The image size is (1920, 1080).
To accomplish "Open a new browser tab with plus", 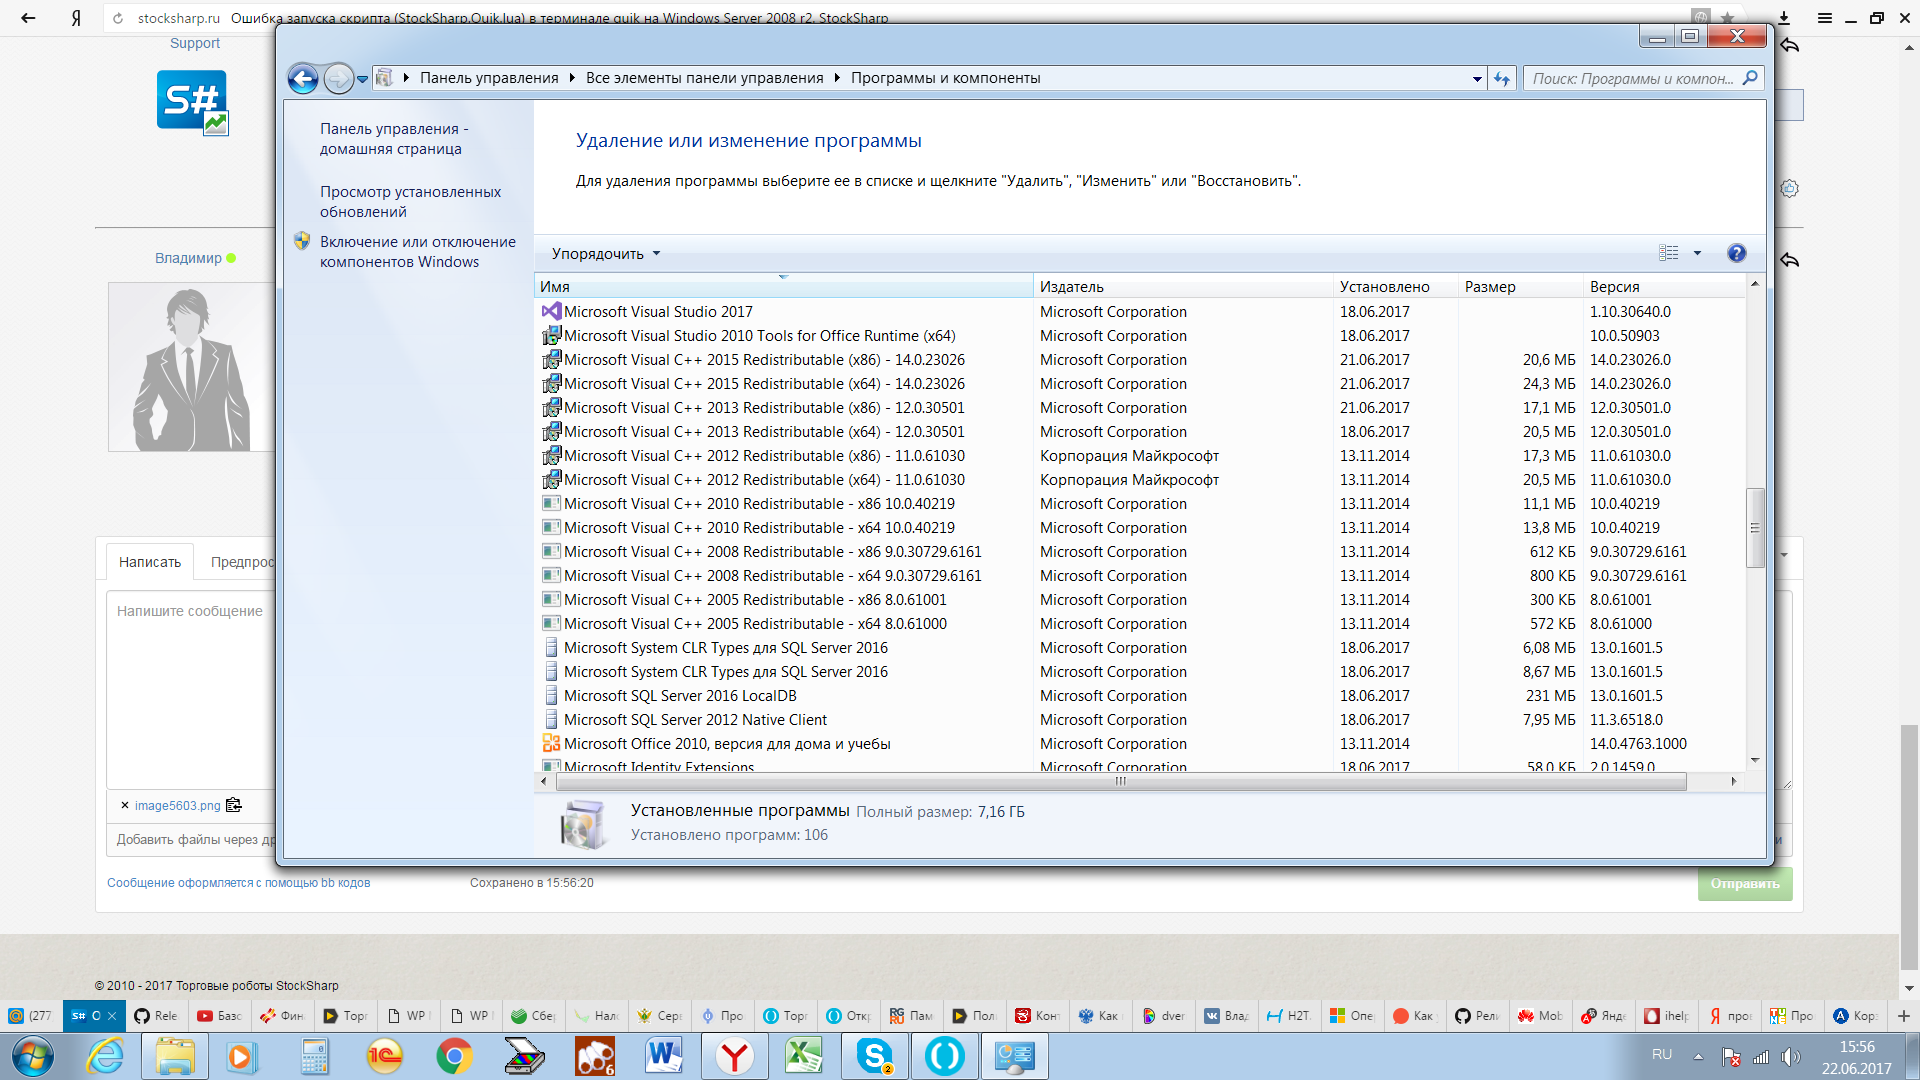I will pos(1904,1016).
